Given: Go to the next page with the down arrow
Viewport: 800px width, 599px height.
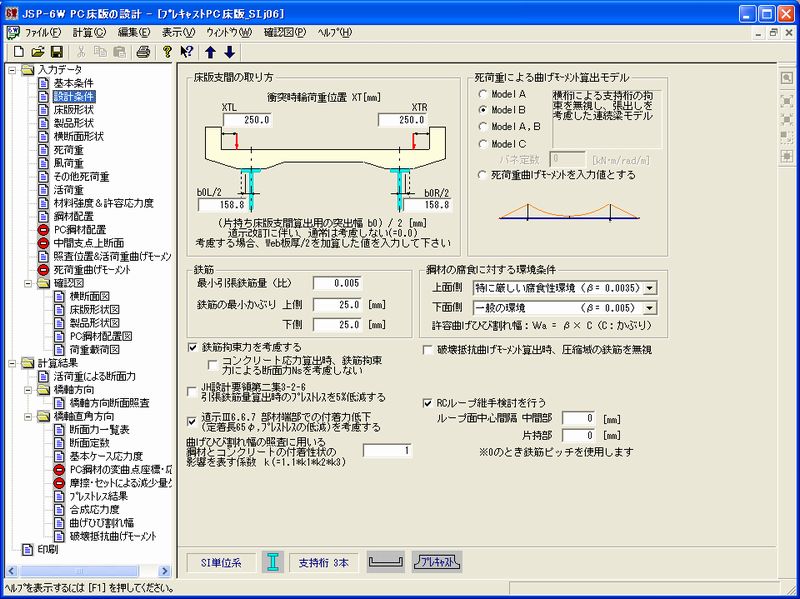Looking at the screenshot, I should coord(229,52).
